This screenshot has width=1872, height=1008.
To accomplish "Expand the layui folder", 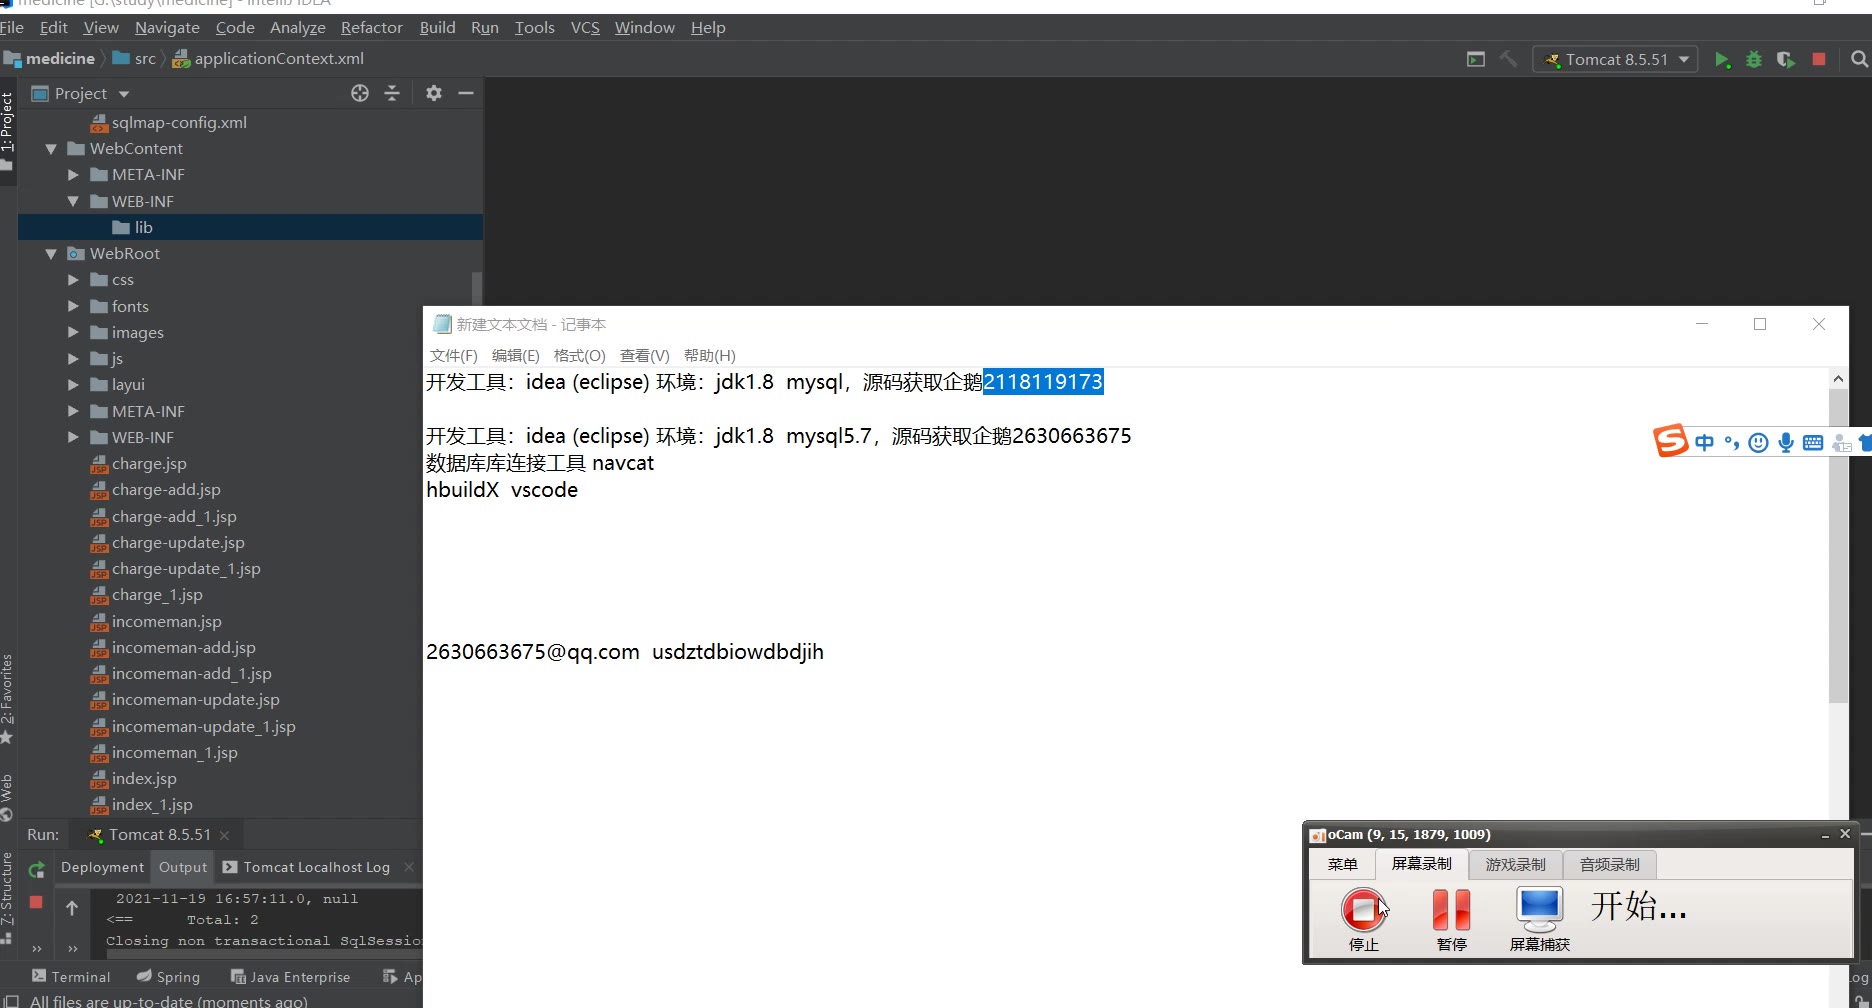I will pos(73,385).
